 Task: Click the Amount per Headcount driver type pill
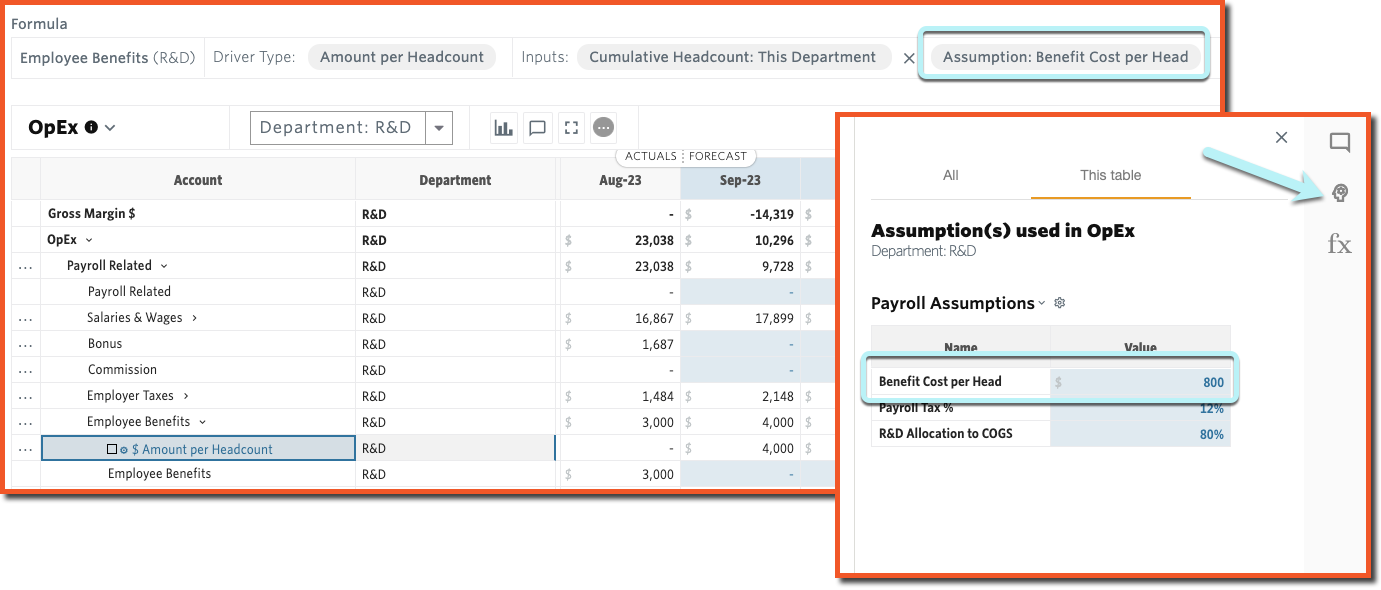[x=402, y=57]
